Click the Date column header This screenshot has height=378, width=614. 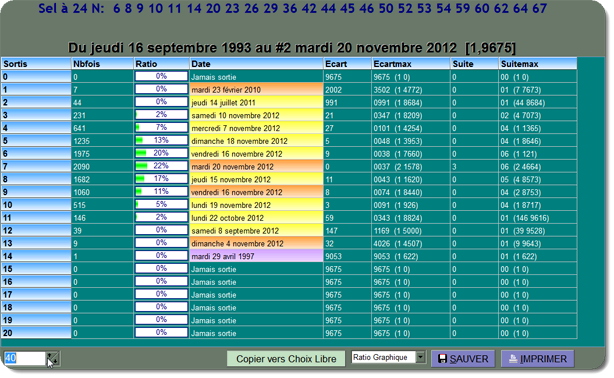pyautogui.click(x=256, y=64)
